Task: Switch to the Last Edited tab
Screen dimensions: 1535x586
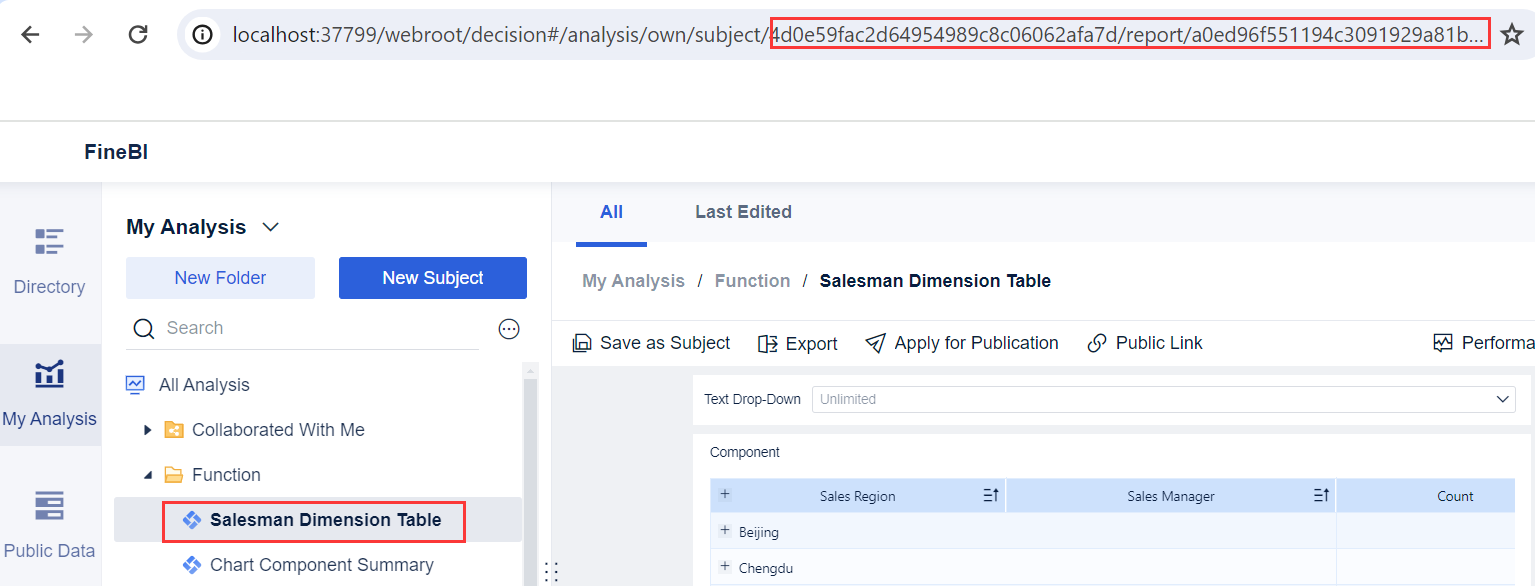Action: pyautogui.click(x=743, y=212)
